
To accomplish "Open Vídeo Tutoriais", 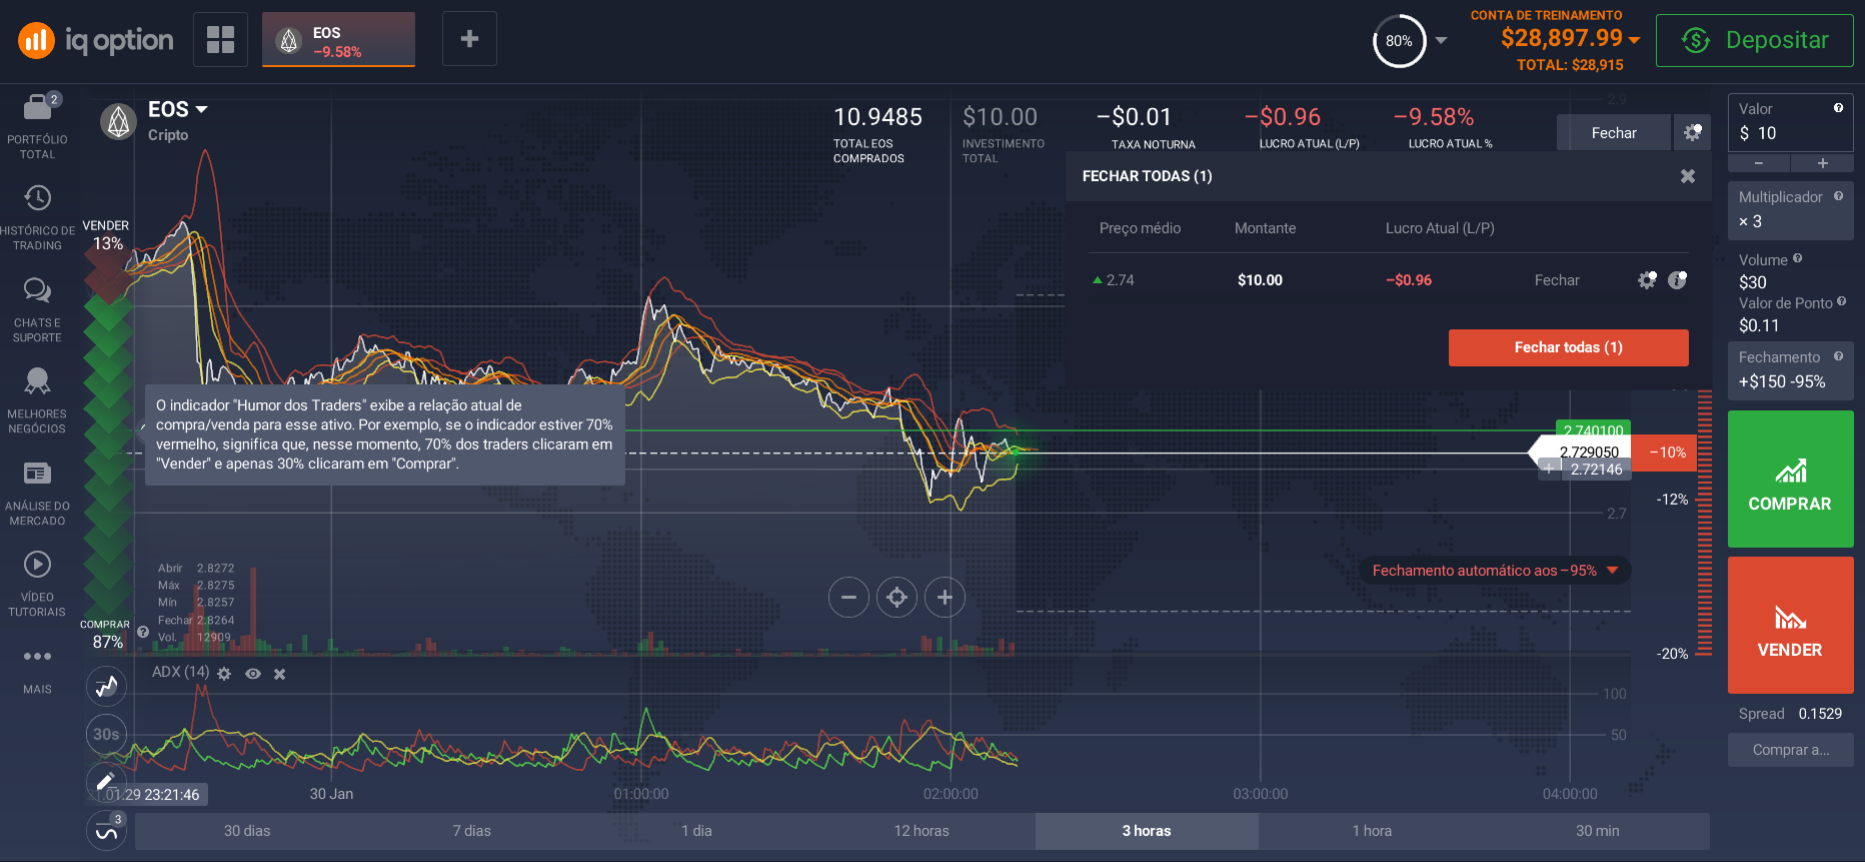I will pos(37,584).
